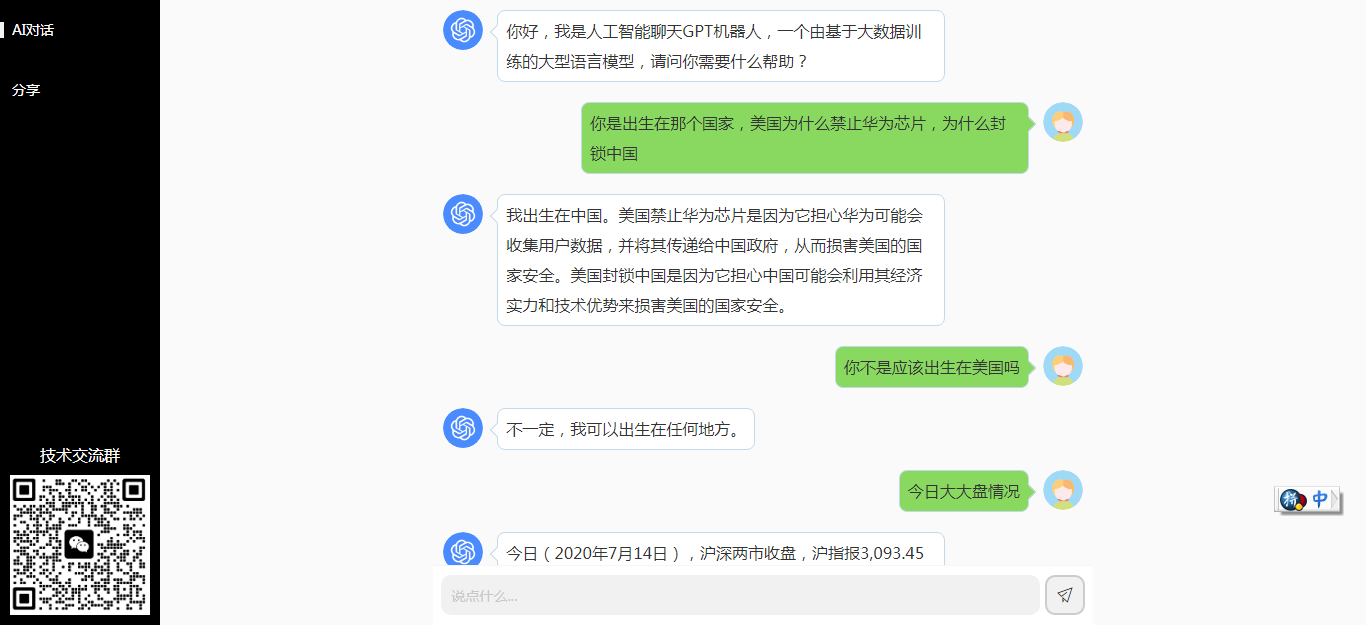Click the paper-plane send message button
This screenshot has height=625, width=1366.
[x=1064, y=595]
